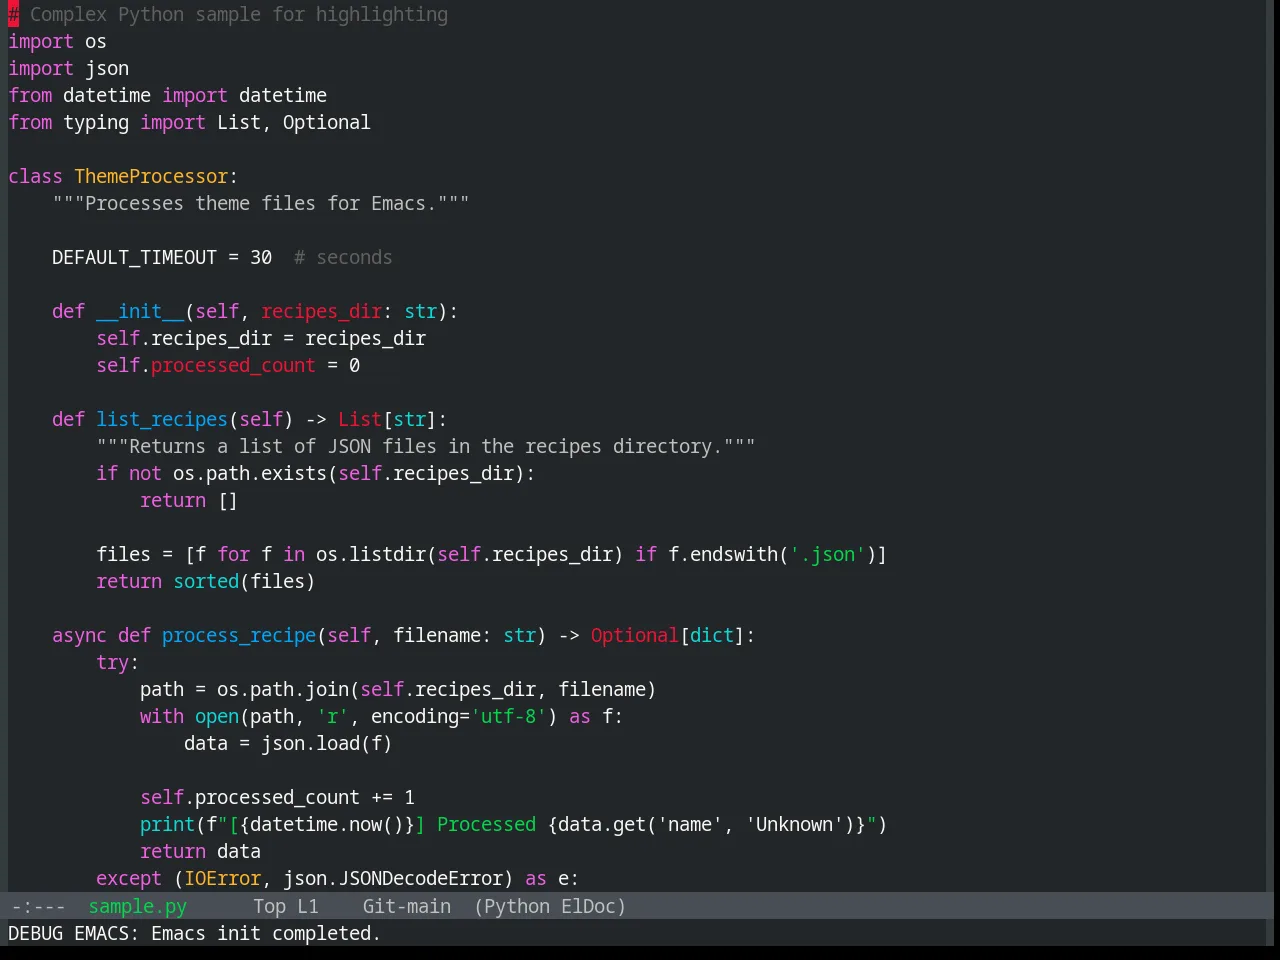Click the '# seconds' comment
The width and height of the screenshot is (1280, 960).
coord(343,257)
